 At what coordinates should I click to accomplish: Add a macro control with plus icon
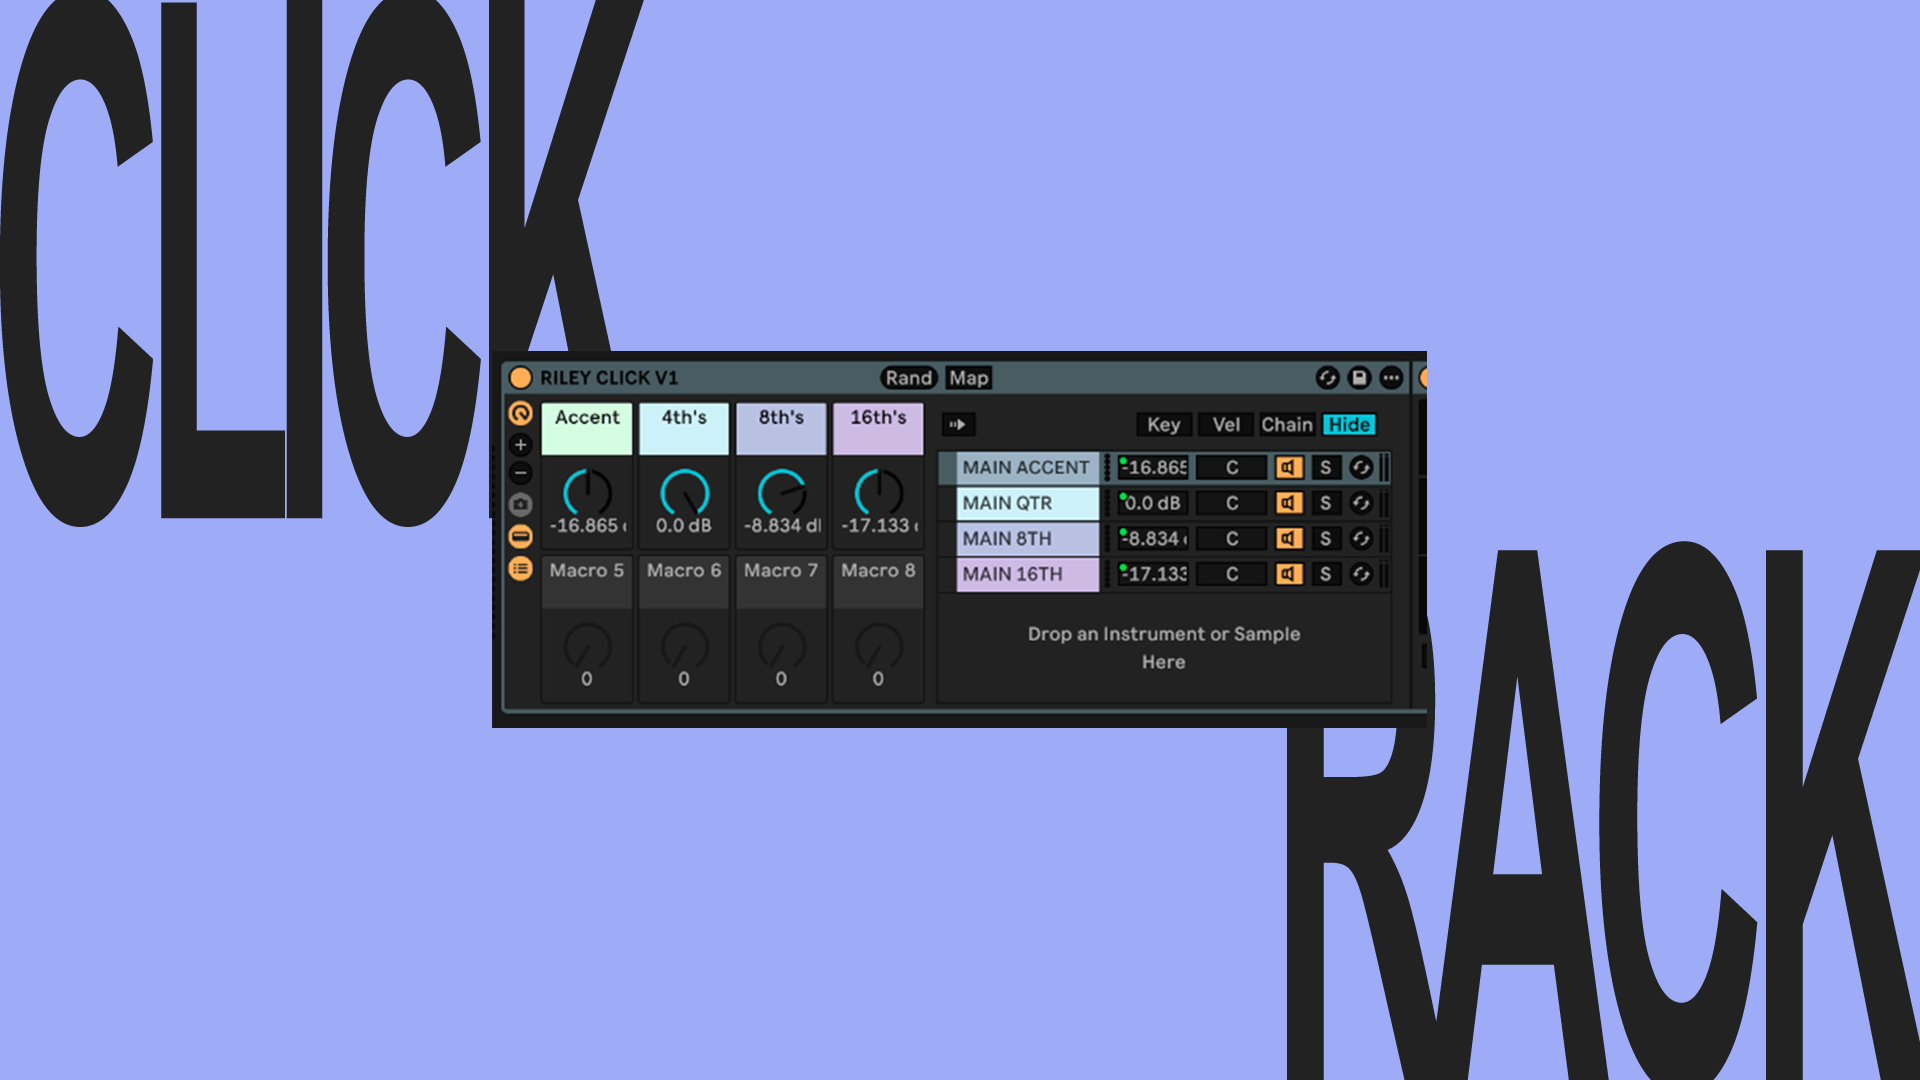click(x=520, y=445)
